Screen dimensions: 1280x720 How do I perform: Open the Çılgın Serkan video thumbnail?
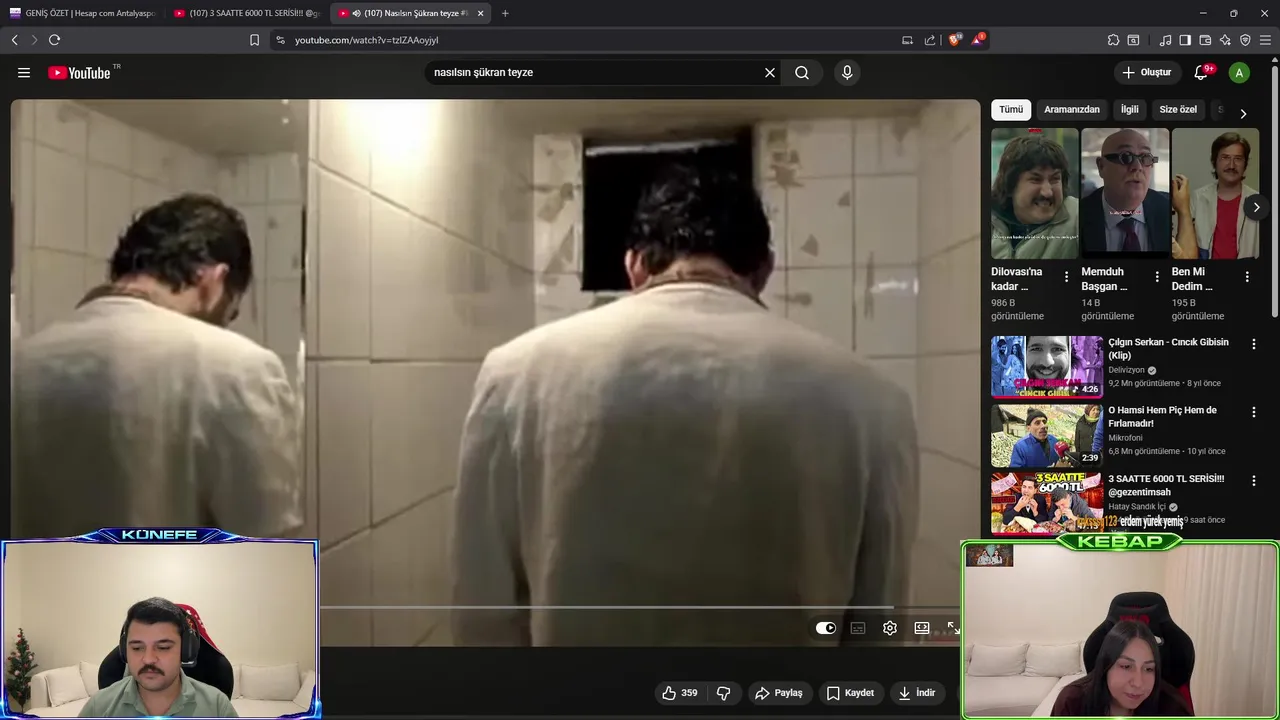coord(1047,367)
